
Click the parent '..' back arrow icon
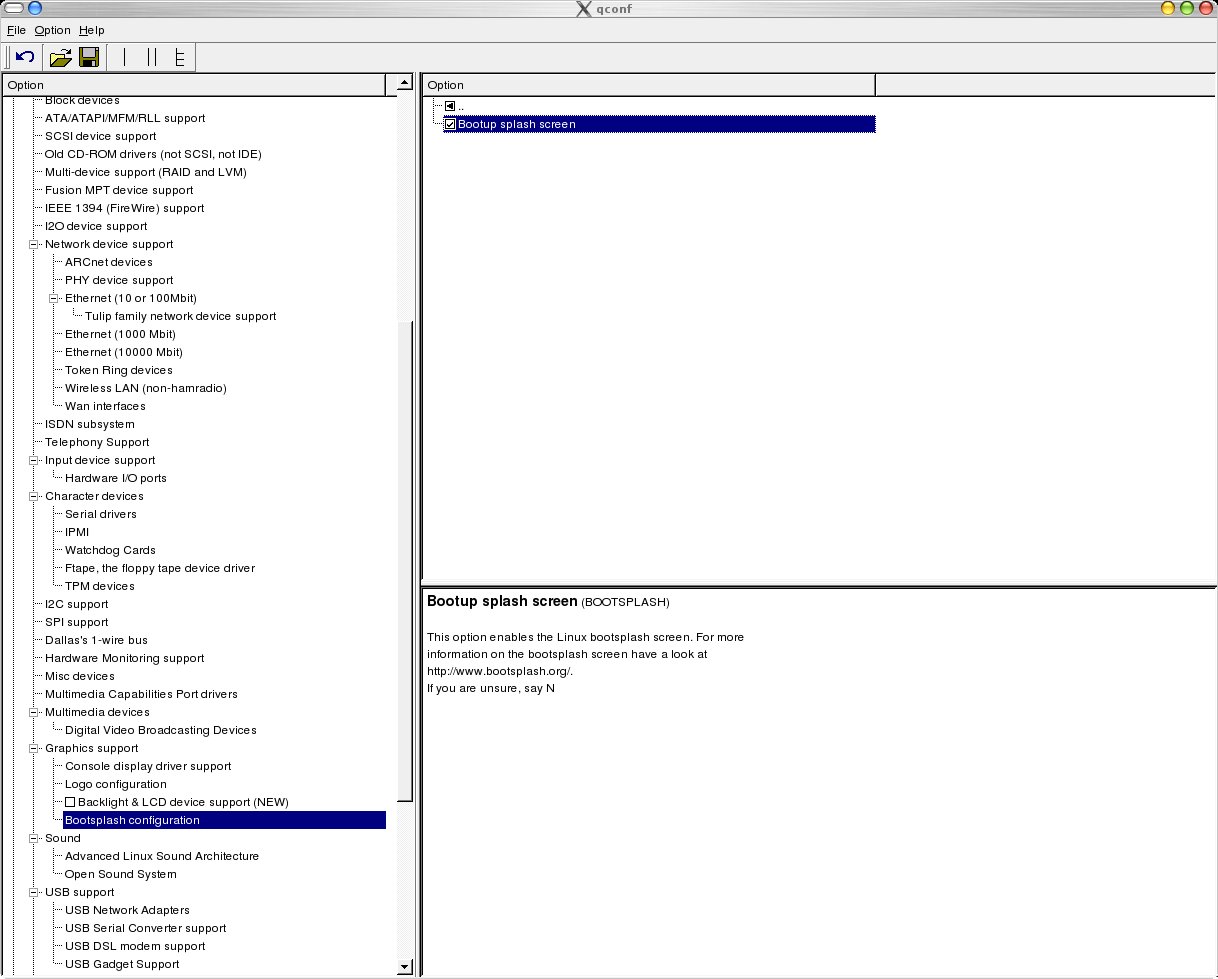pyautogui.click(x=450, y=106)
